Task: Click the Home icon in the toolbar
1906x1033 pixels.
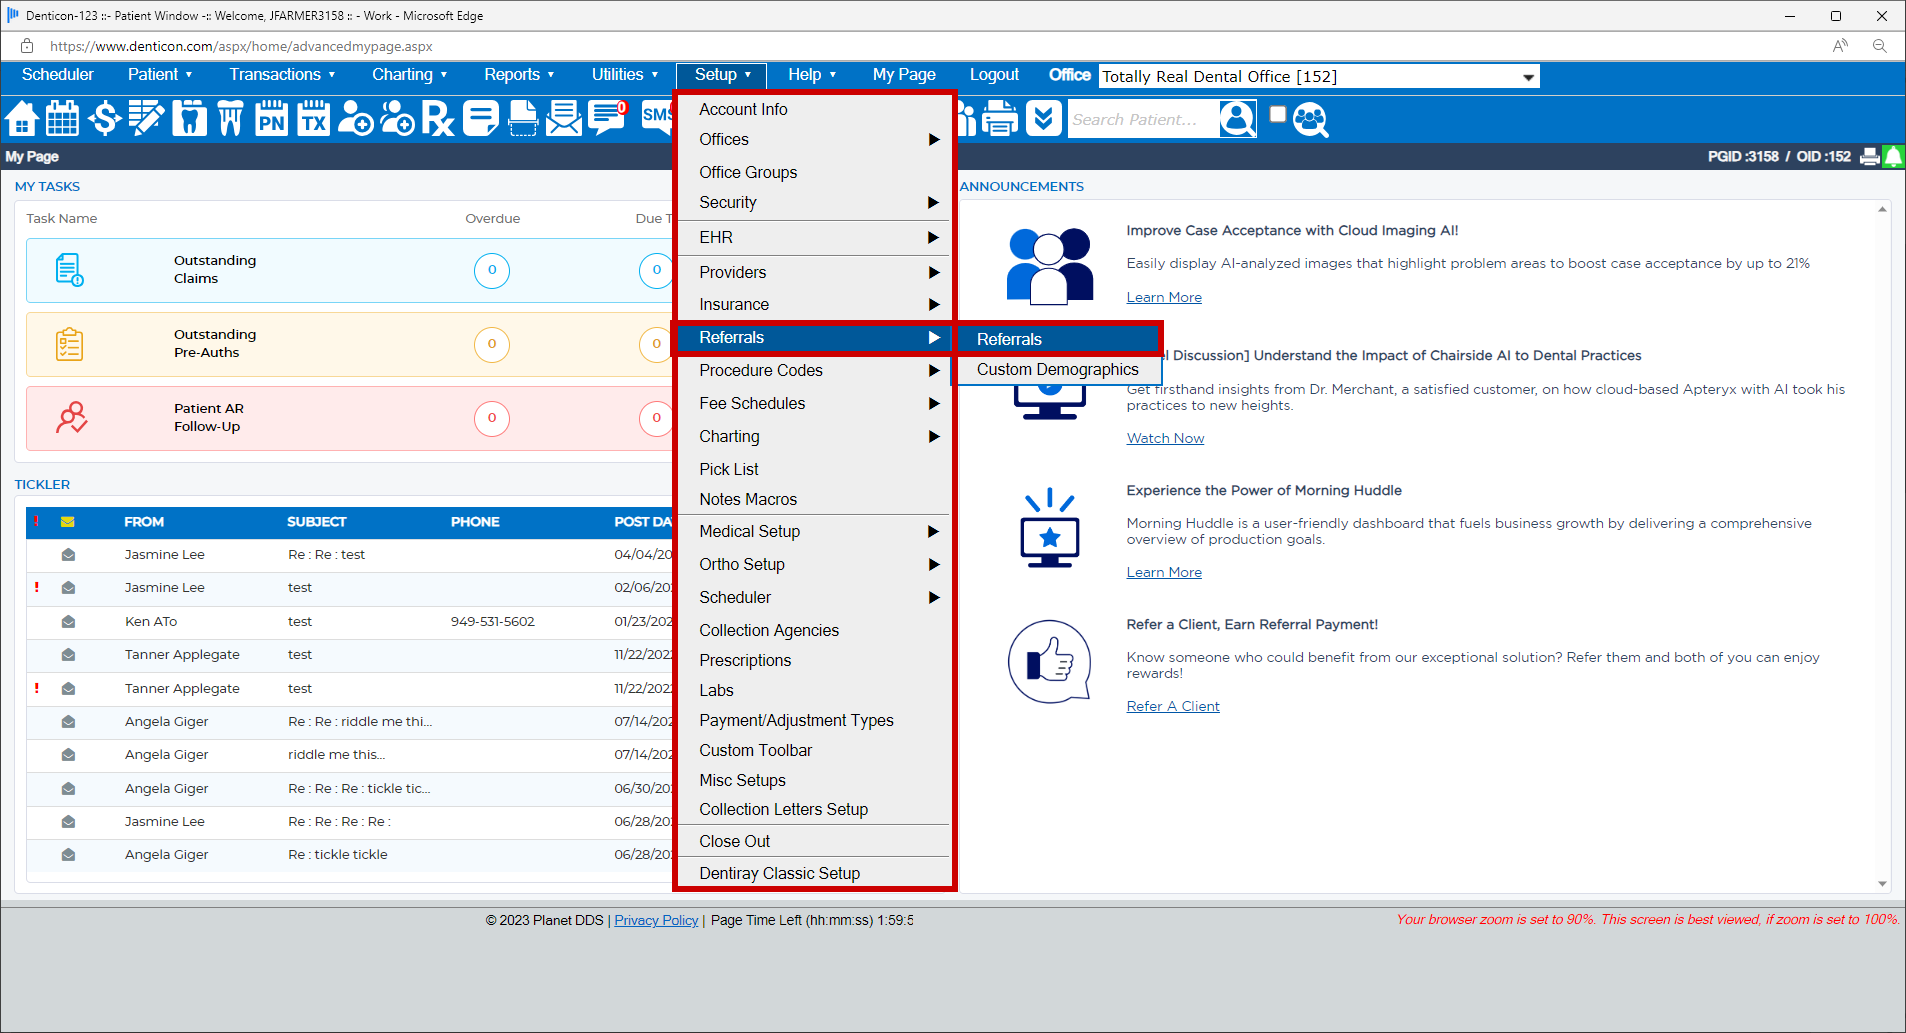Action: coord(22,119)
